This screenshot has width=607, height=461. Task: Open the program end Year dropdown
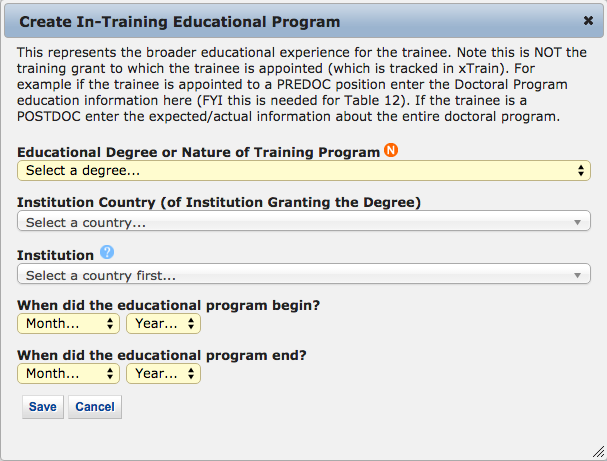tap(163, 373)
